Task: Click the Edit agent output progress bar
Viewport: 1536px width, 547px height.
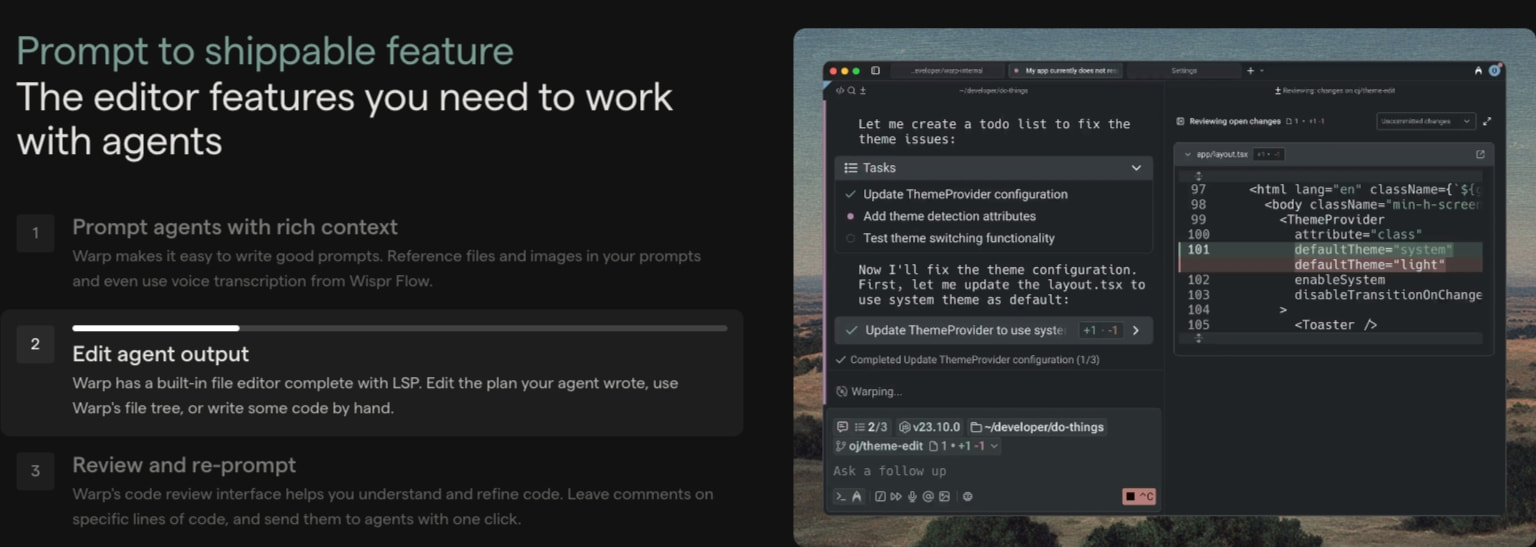Action: 399,328
